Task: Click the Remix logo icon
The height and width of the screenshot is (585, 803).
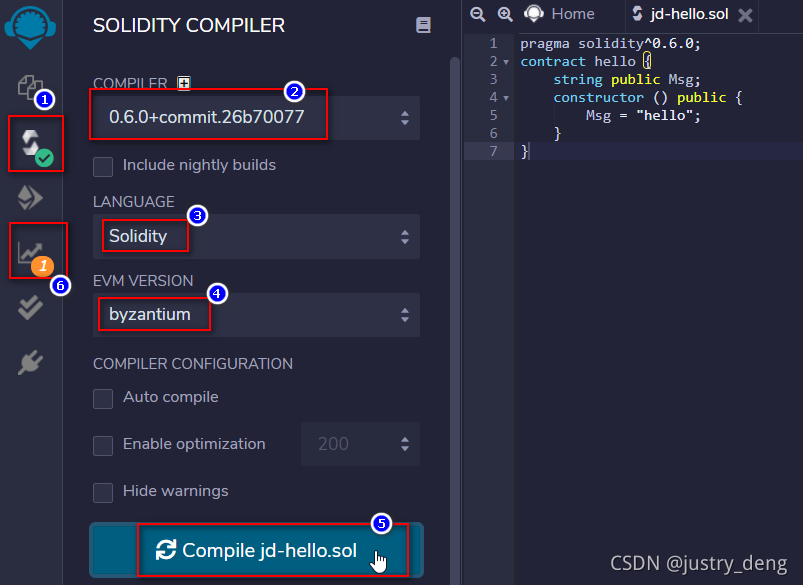Action: pyautogui.click(x=30, y=28)
